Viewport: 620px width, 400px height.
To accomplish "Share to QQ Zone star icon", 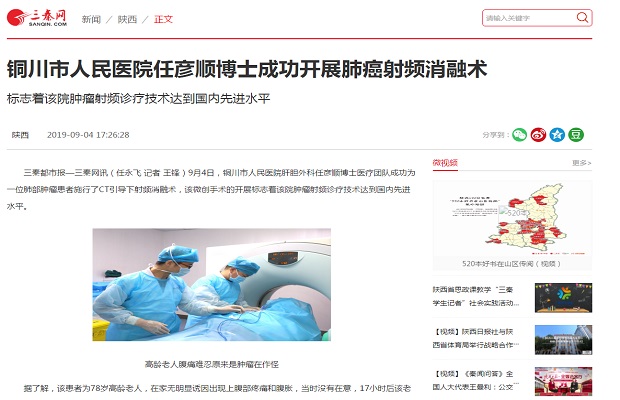I will 557,135.
